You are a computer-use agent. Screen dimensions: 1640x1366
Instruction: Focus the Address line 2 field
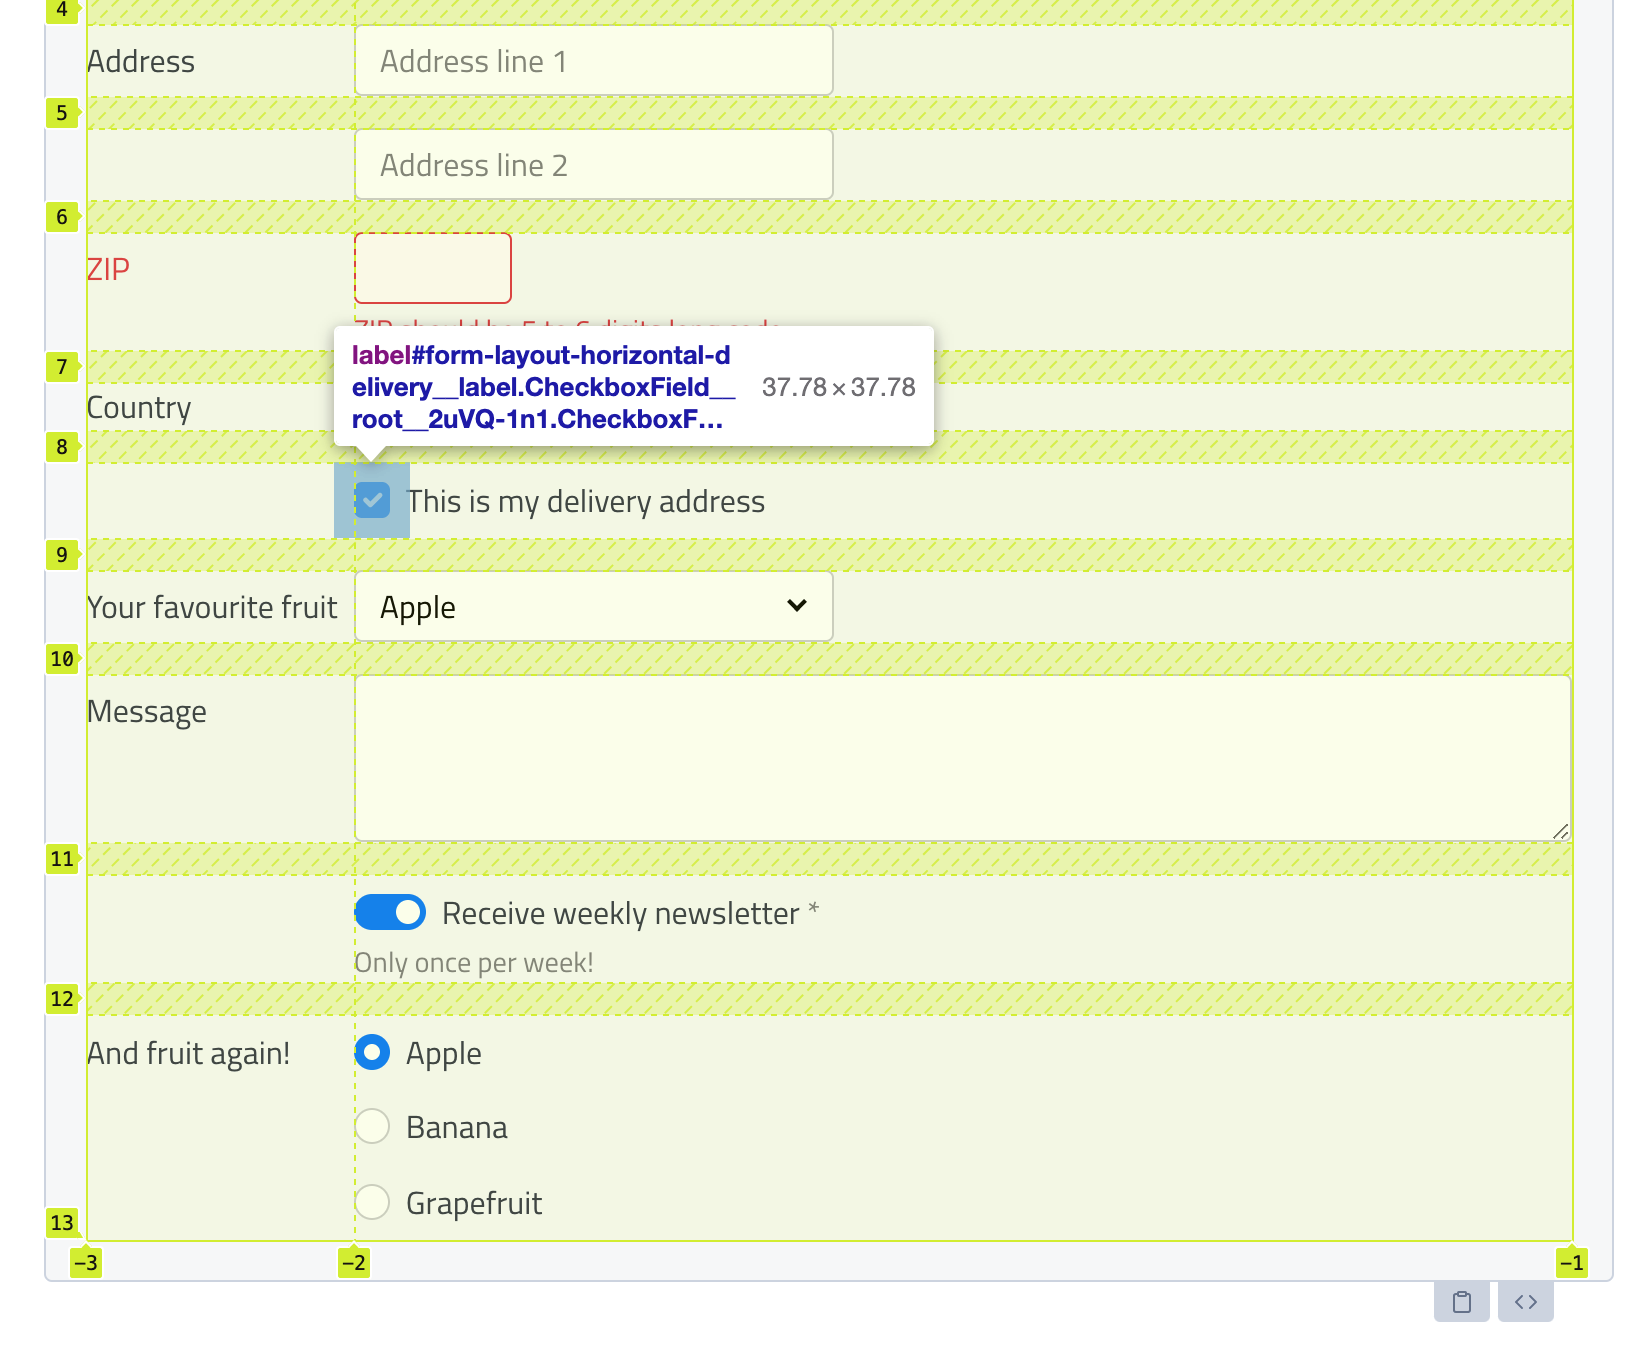[594, 164]
